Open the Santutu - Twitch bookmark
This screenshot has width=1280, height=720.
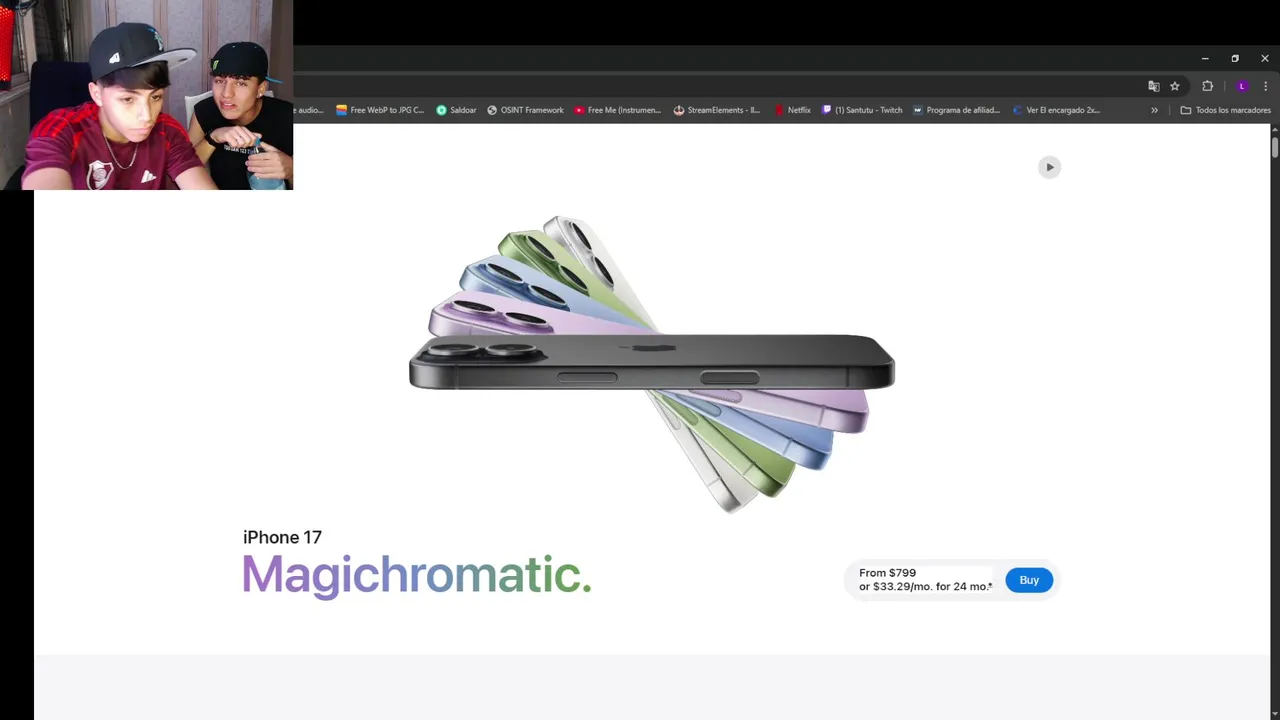click(x=861, y=110)
